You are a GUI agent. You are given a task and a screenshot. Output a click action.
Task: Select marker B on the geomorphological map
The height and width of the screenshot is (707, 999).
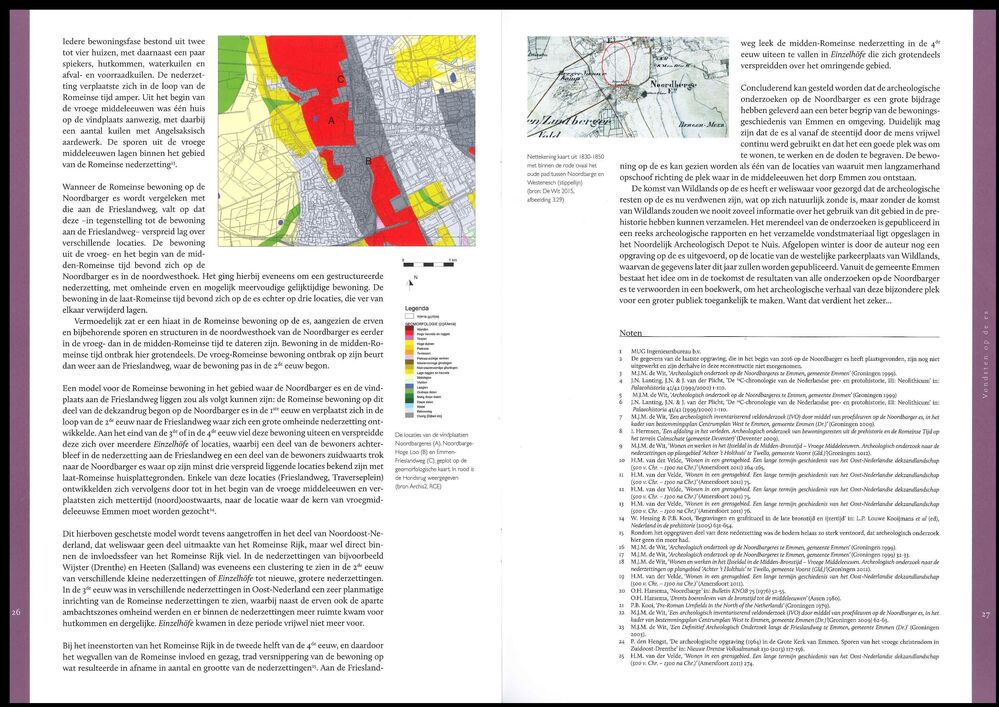click(x=368, y=161)
